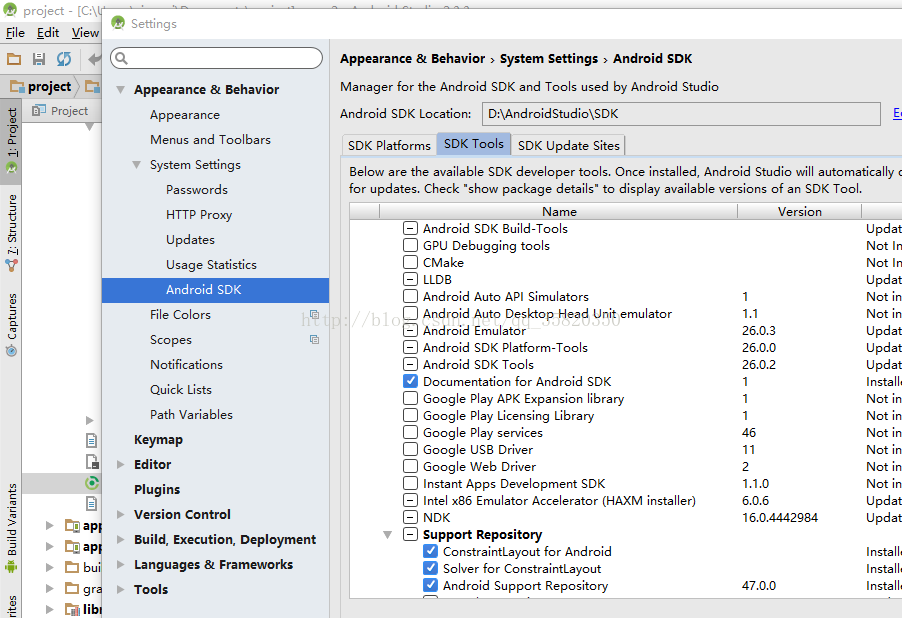902x618 pixels.
Task: Expand the Version Control settings group
Action: coord(121,515)
